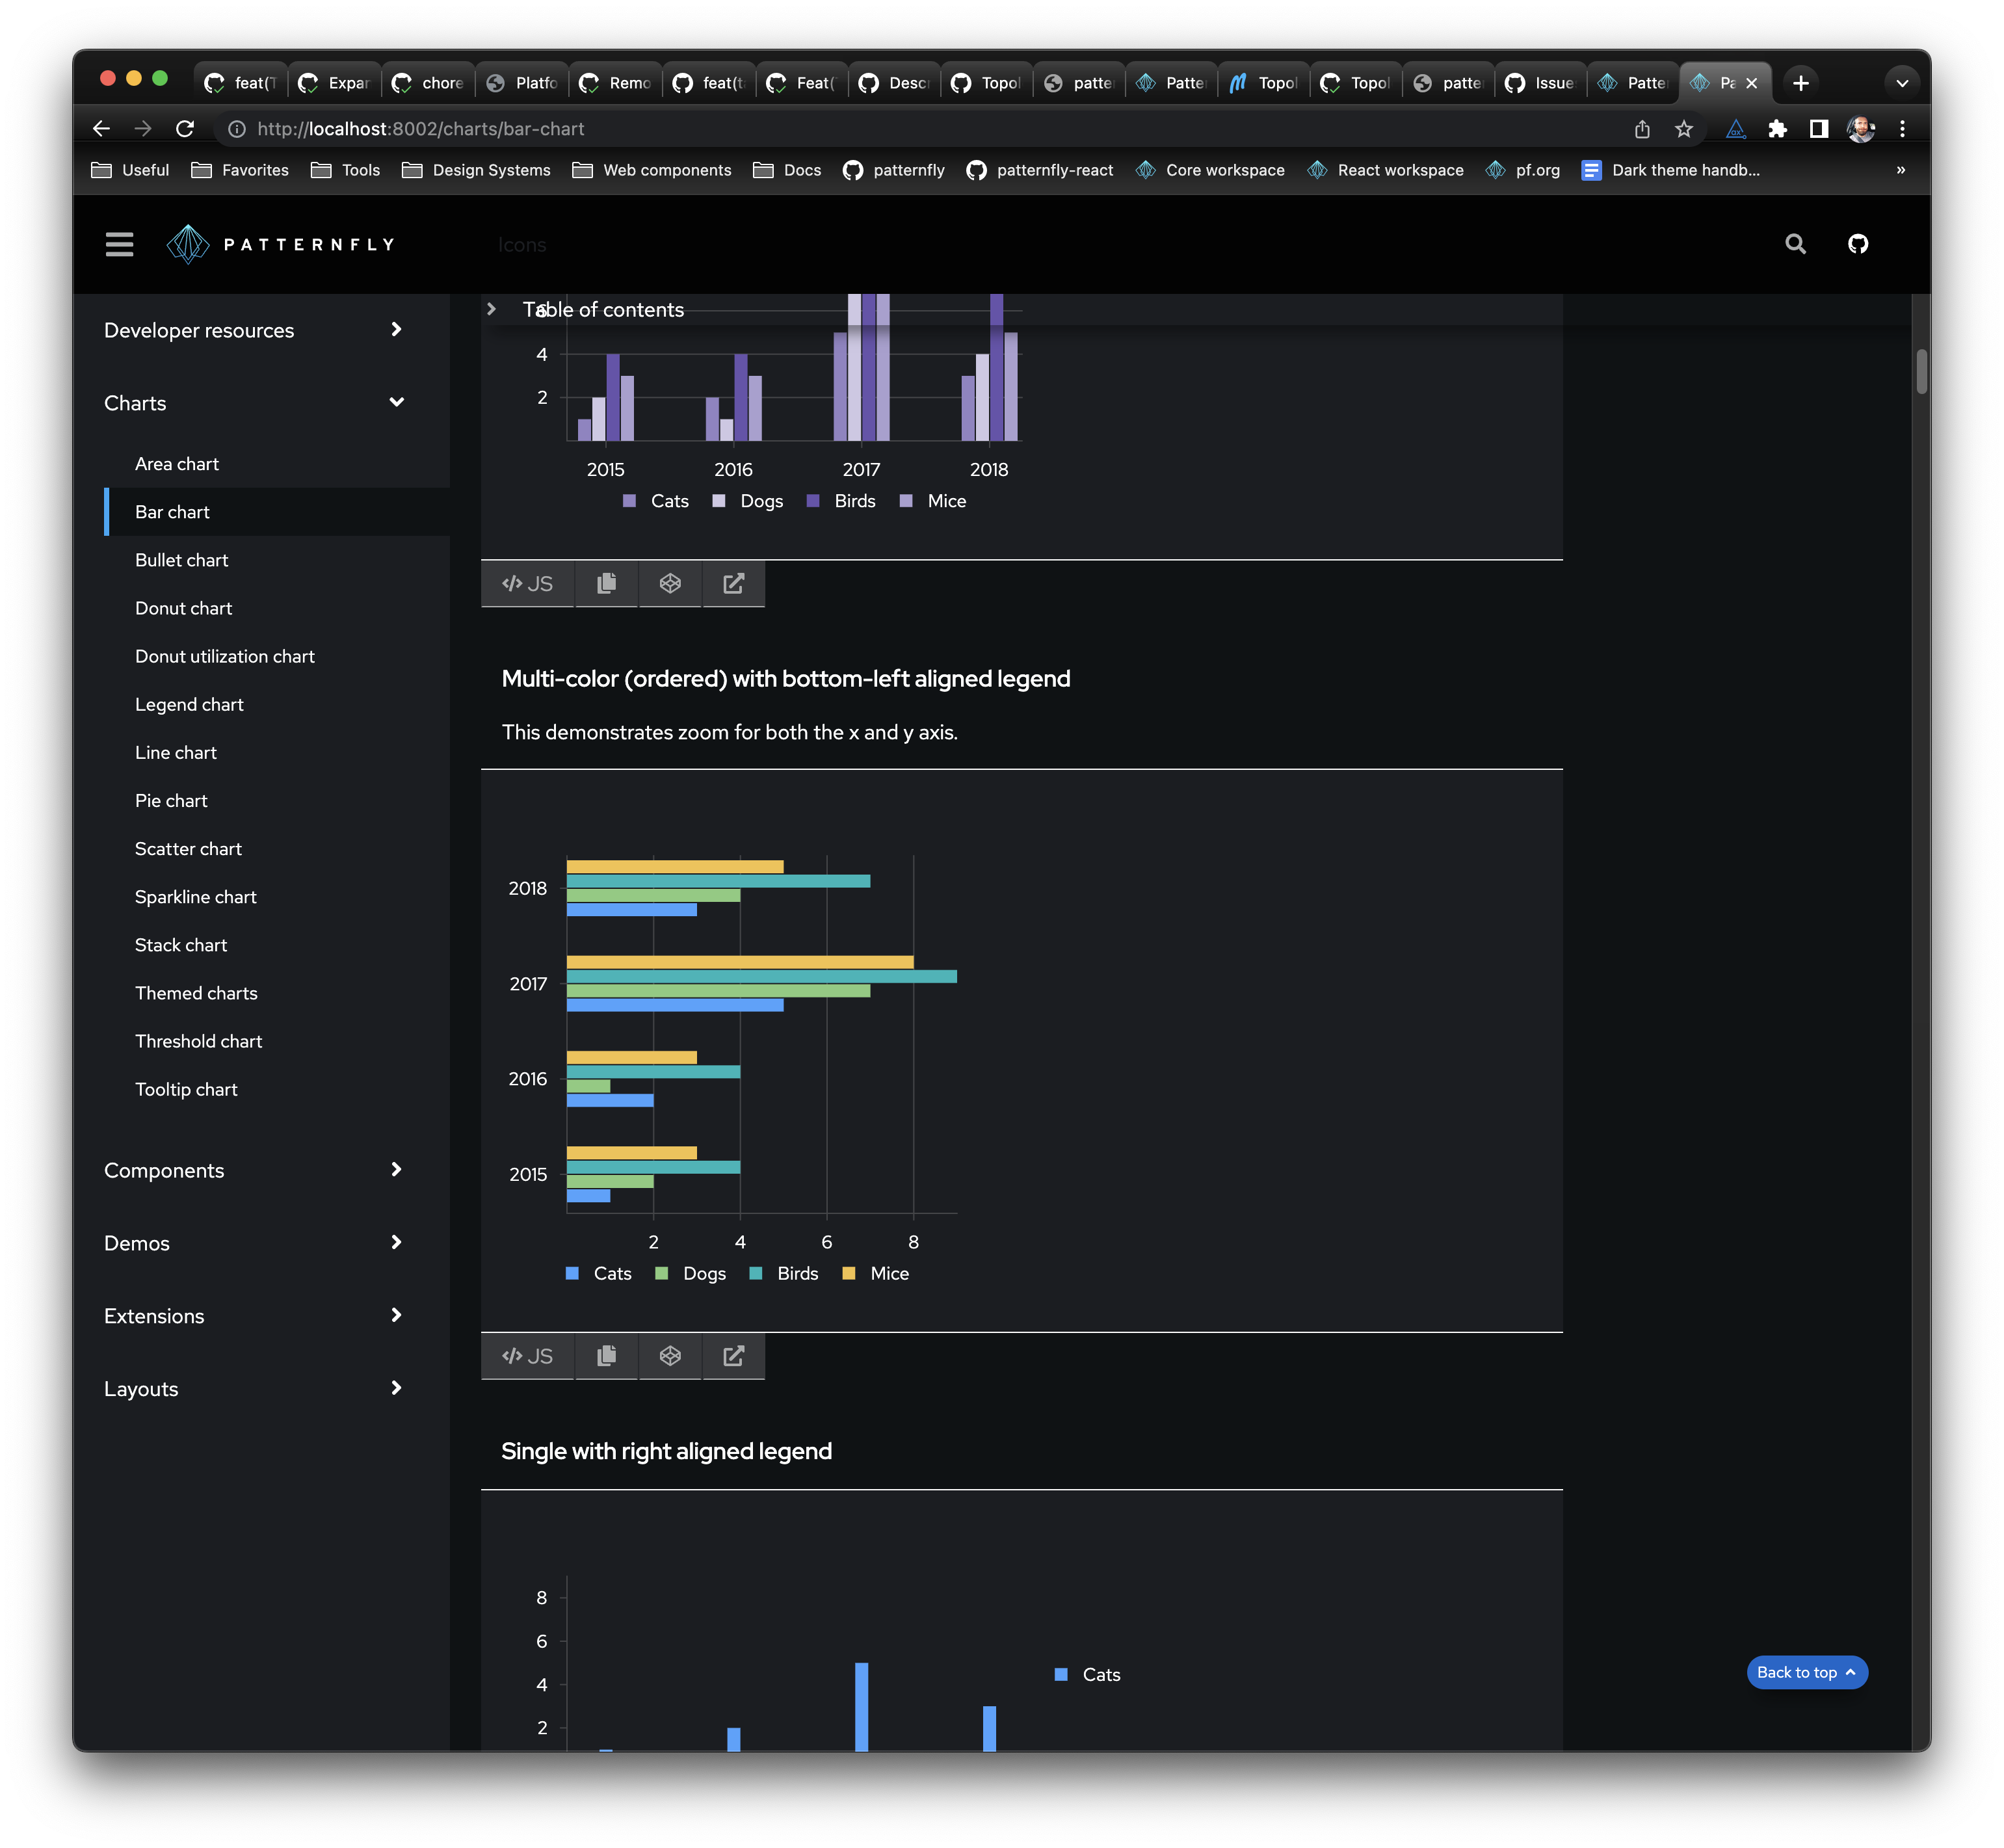Open the site search magnifier icon
Viewport: 2004px width, 1848px height.
point(1795,244)
